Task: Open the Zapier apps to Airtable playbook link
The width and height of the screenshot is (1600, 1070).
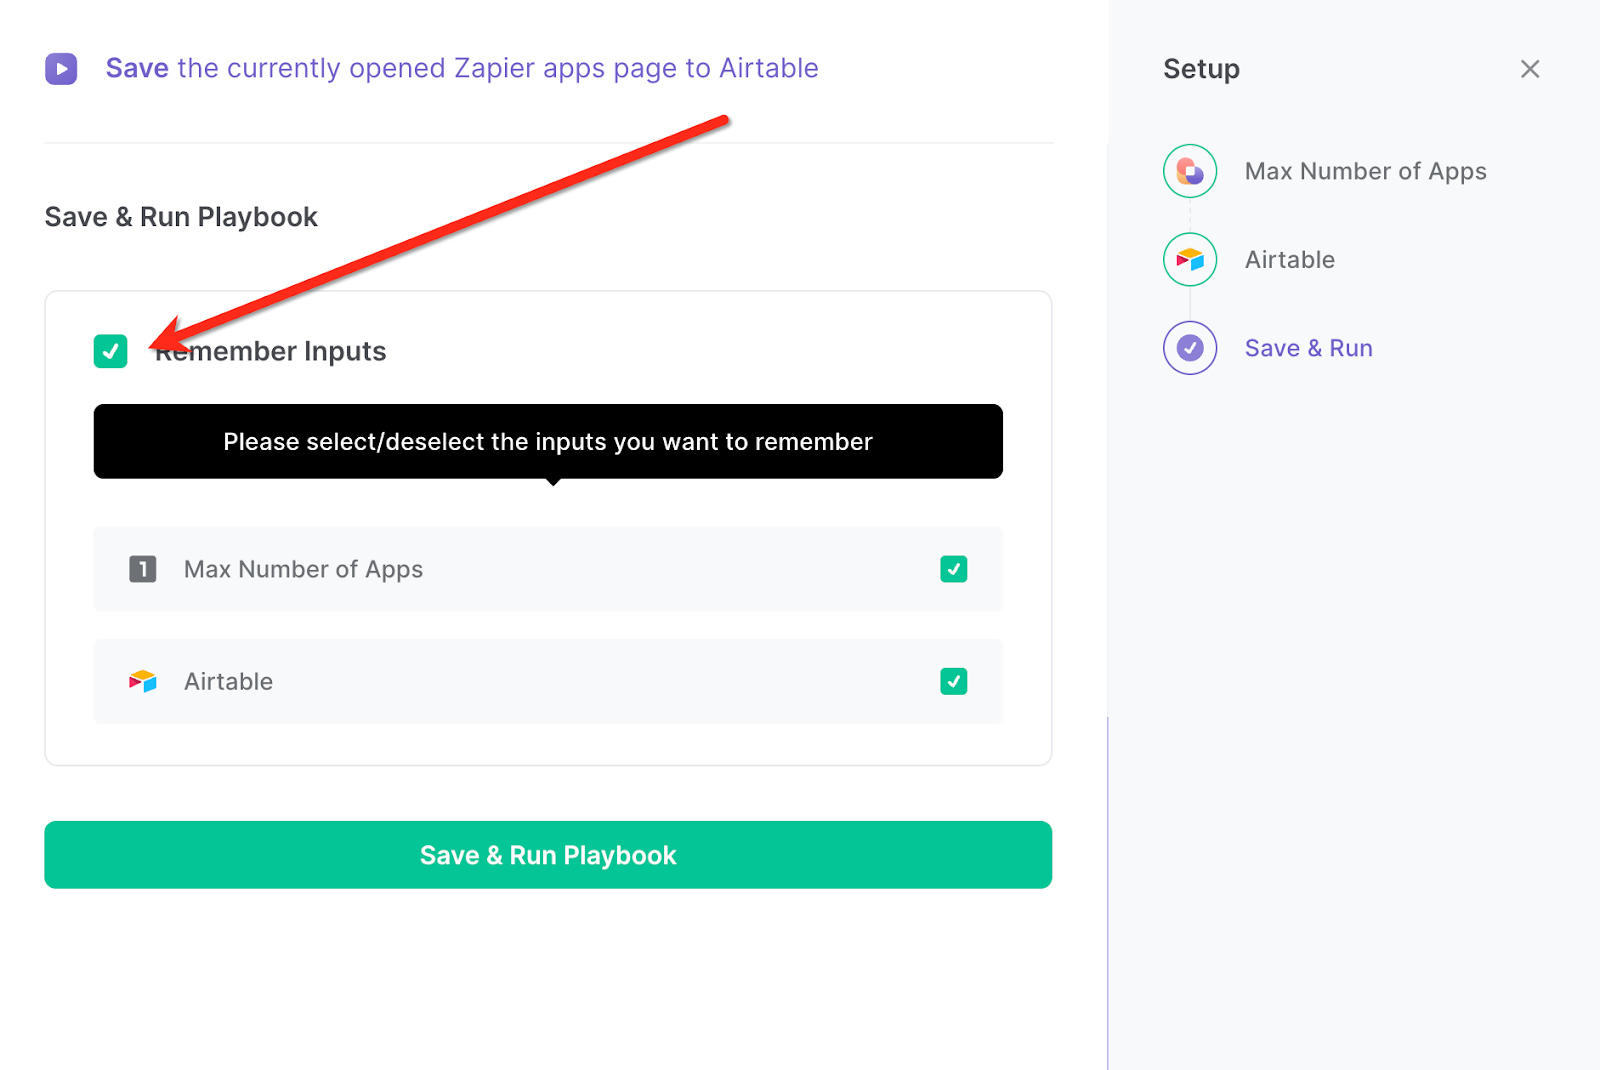Action: click(x=460, y=68)
